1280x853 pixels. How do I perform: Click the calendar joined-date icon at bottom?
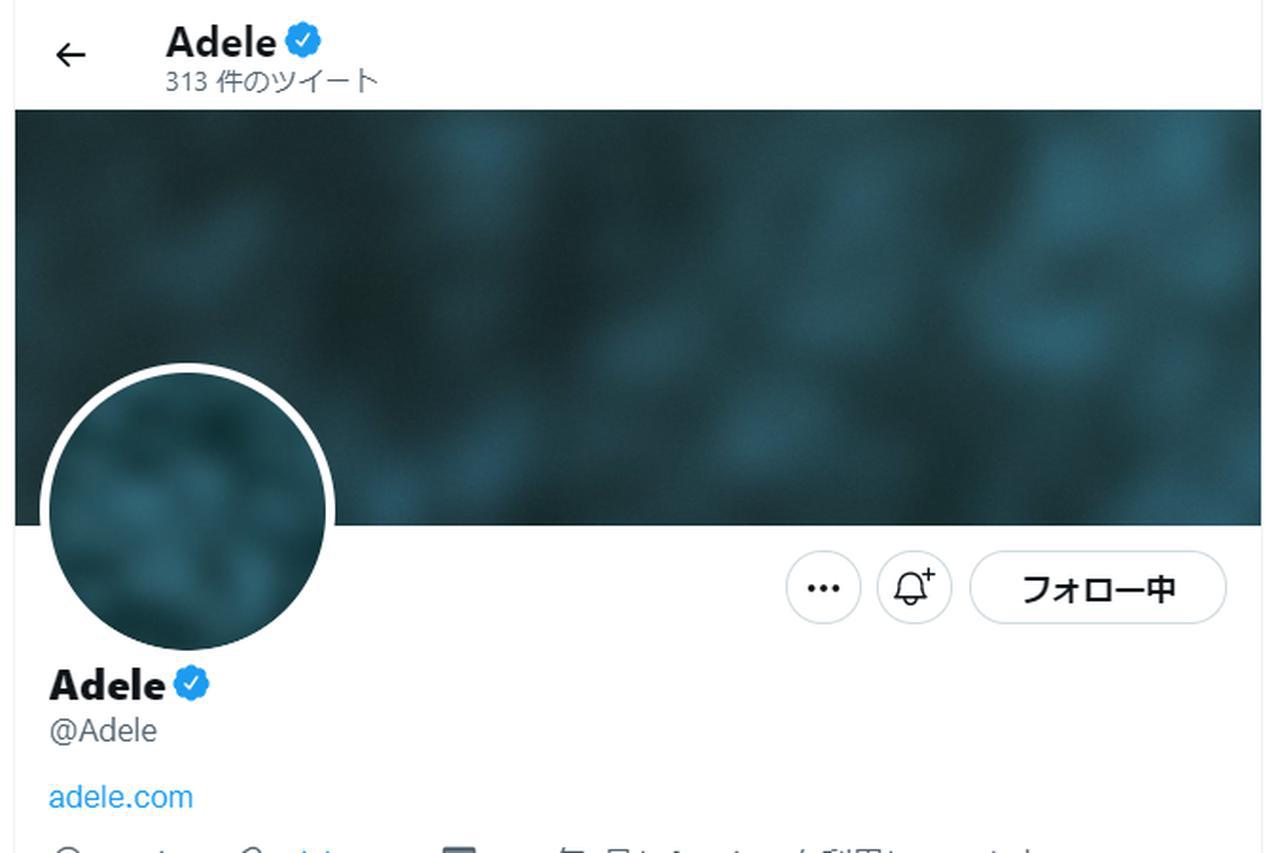(459, 849)
